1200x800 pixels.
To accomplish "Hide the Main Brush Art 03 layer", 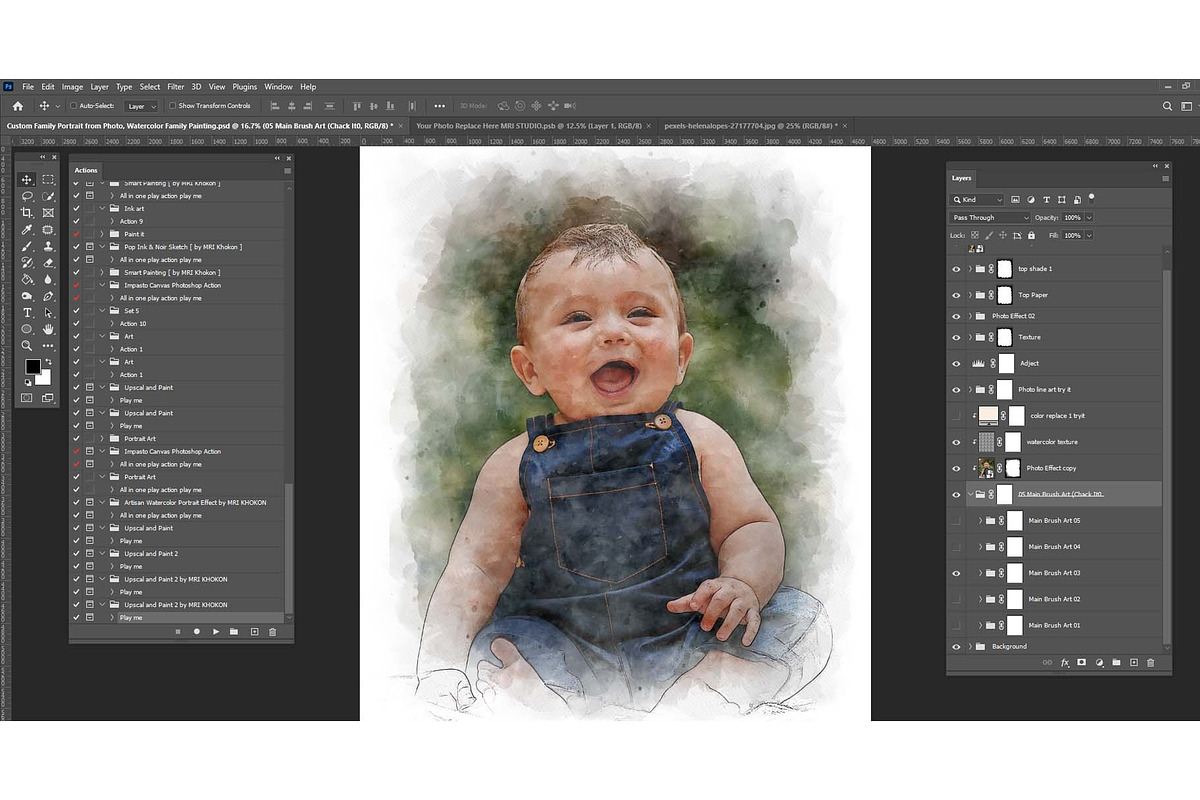I will [956, 573].
